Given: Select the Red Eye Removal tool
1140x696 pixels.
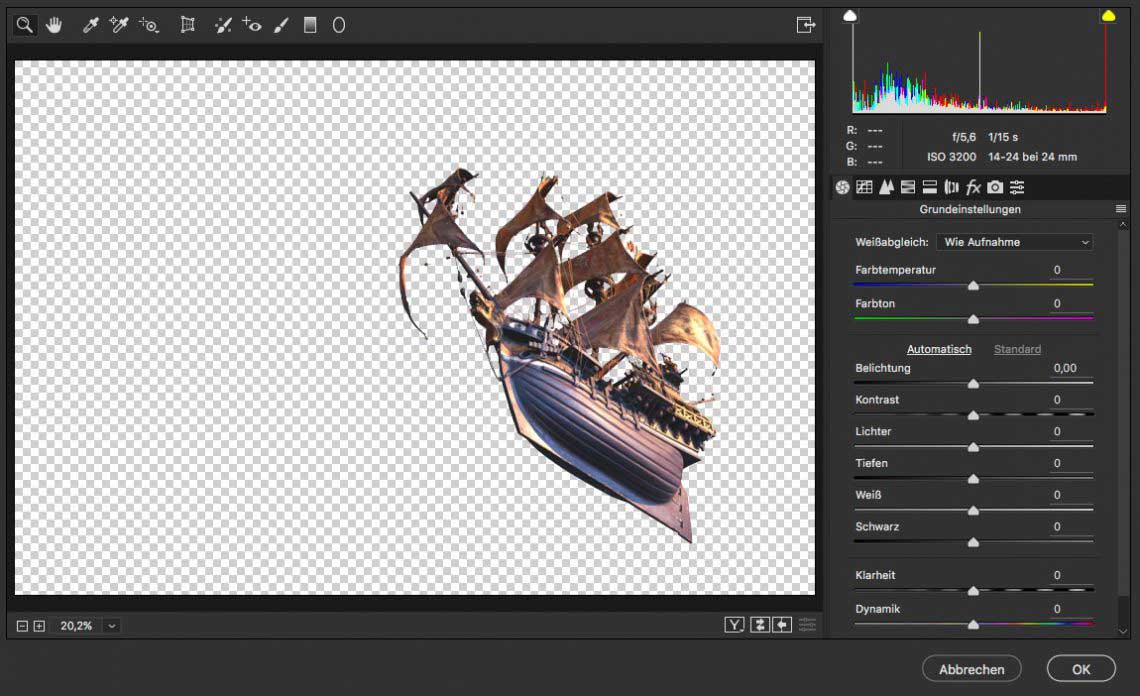Looking at the screenshot, I should click(x=251, y=25).
